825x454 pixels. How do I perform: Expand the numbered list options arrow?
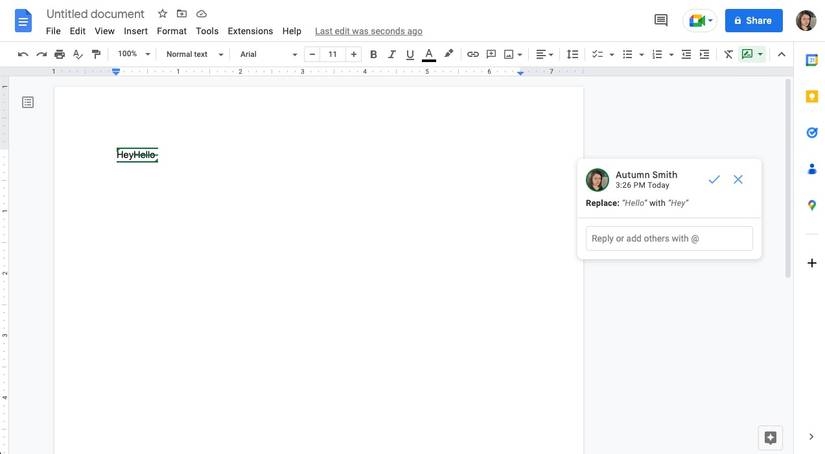pos(671,54)
